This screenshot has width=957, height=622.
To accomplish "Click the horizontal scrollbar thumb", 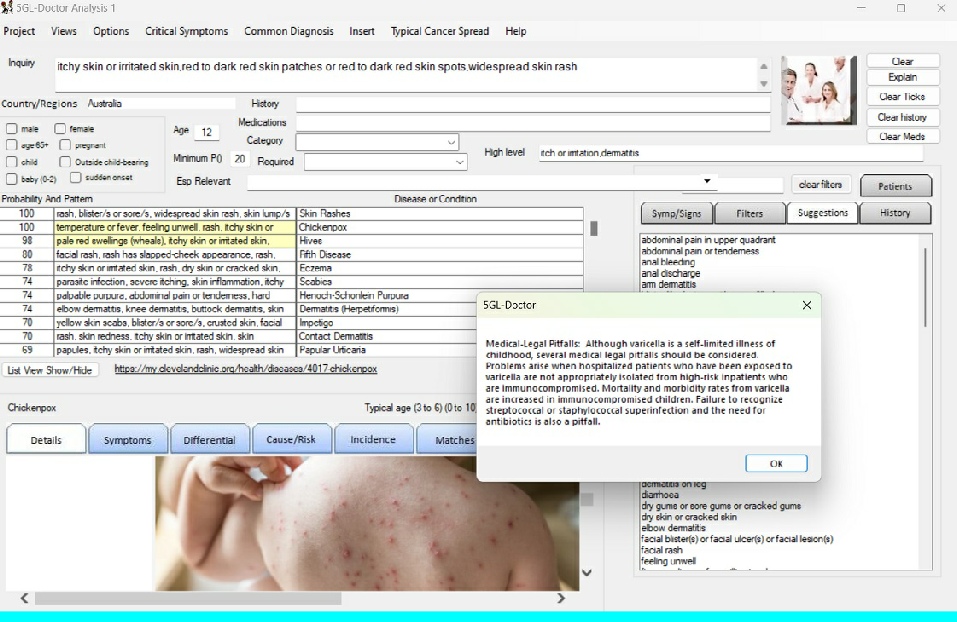I will (188, 598).
